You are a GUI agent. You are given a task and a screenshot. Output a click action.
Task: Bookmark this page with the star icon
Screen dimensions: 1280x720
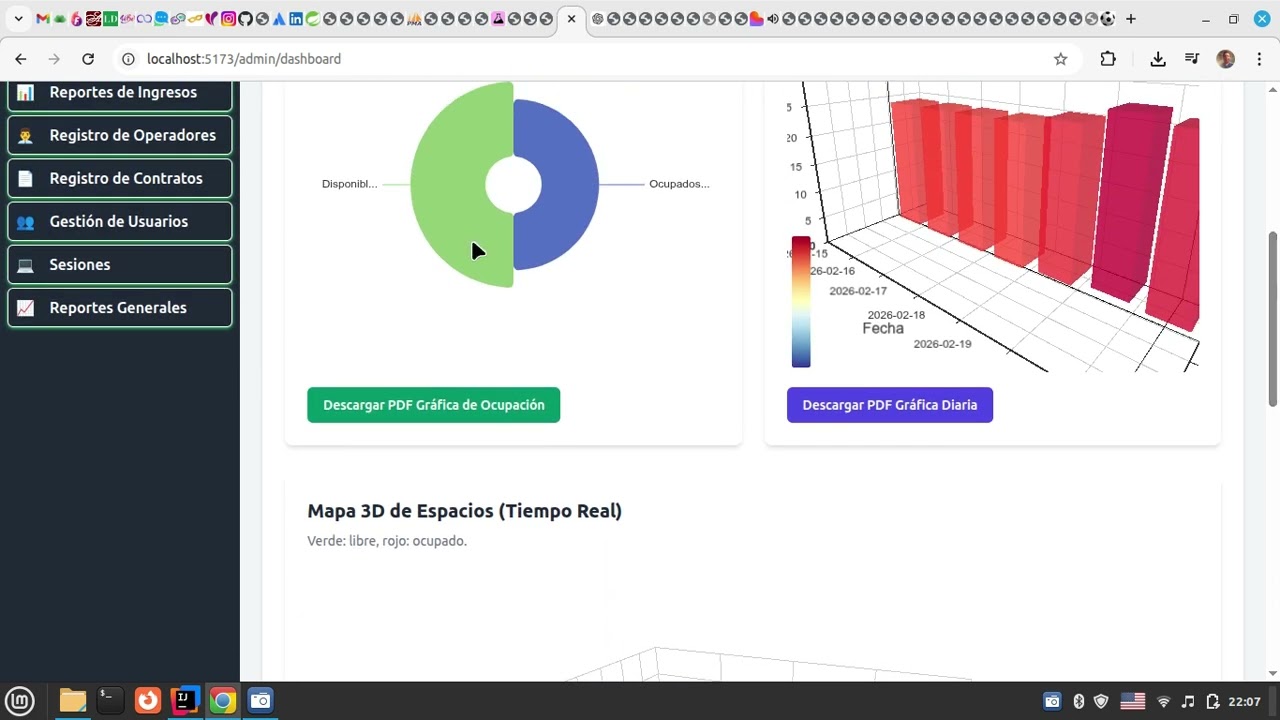pyautogui.click(x=1061, y=59)
